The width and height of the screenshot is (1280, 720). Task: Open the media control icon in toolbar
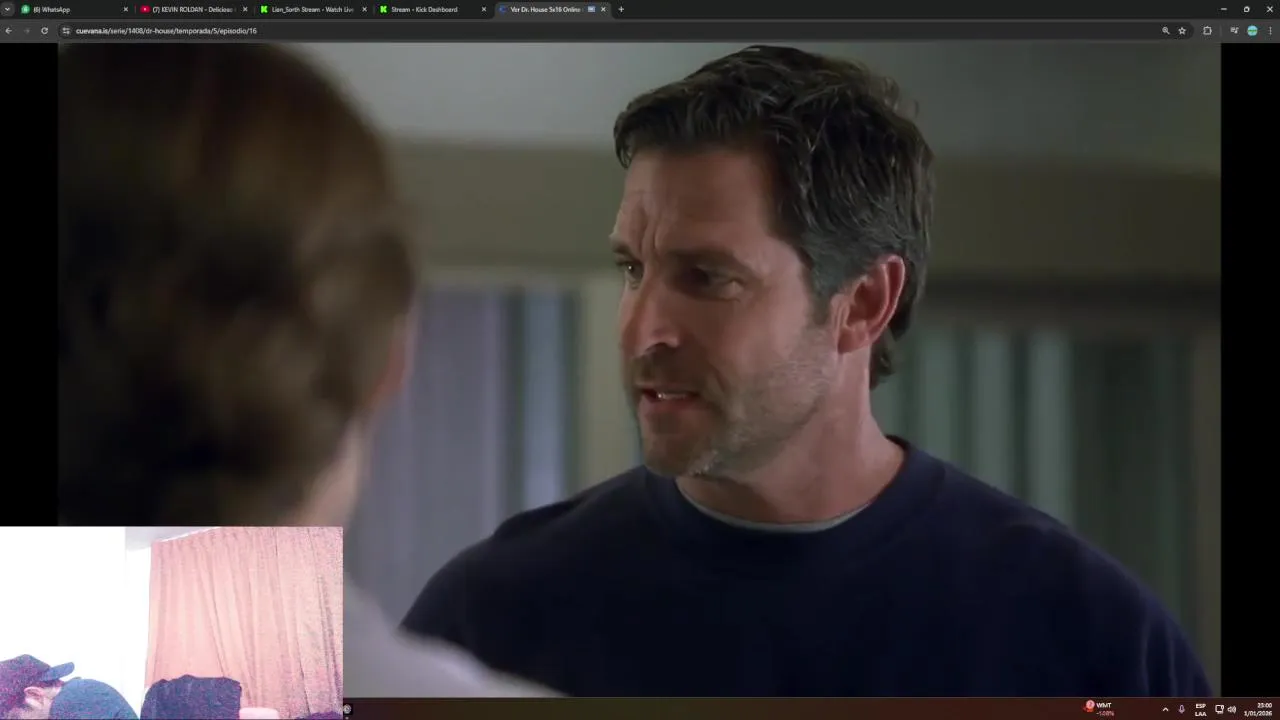[1234, 31]
